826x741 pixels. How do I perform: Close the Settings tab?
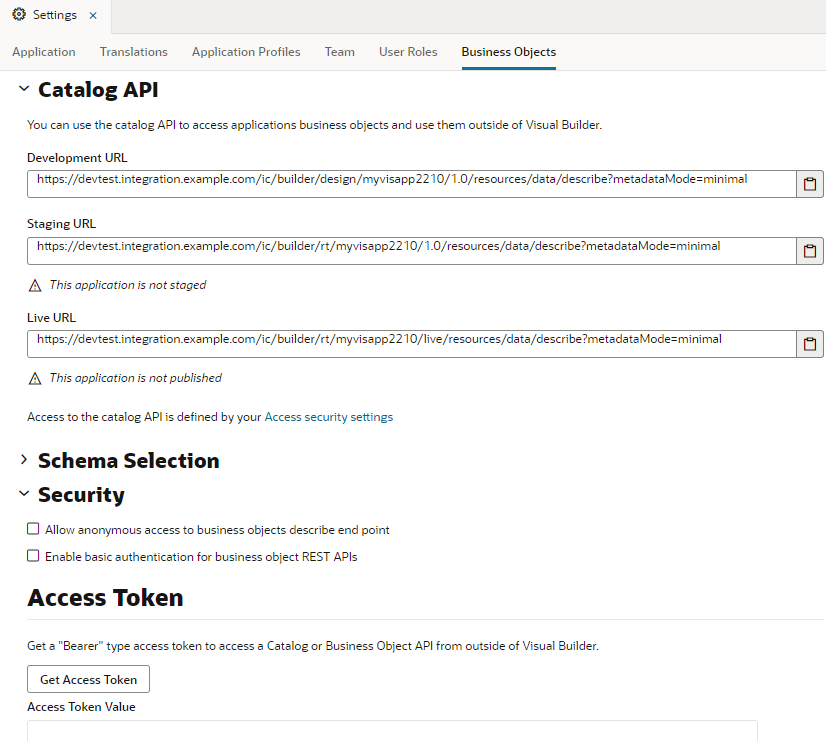[x=91, y=15]
